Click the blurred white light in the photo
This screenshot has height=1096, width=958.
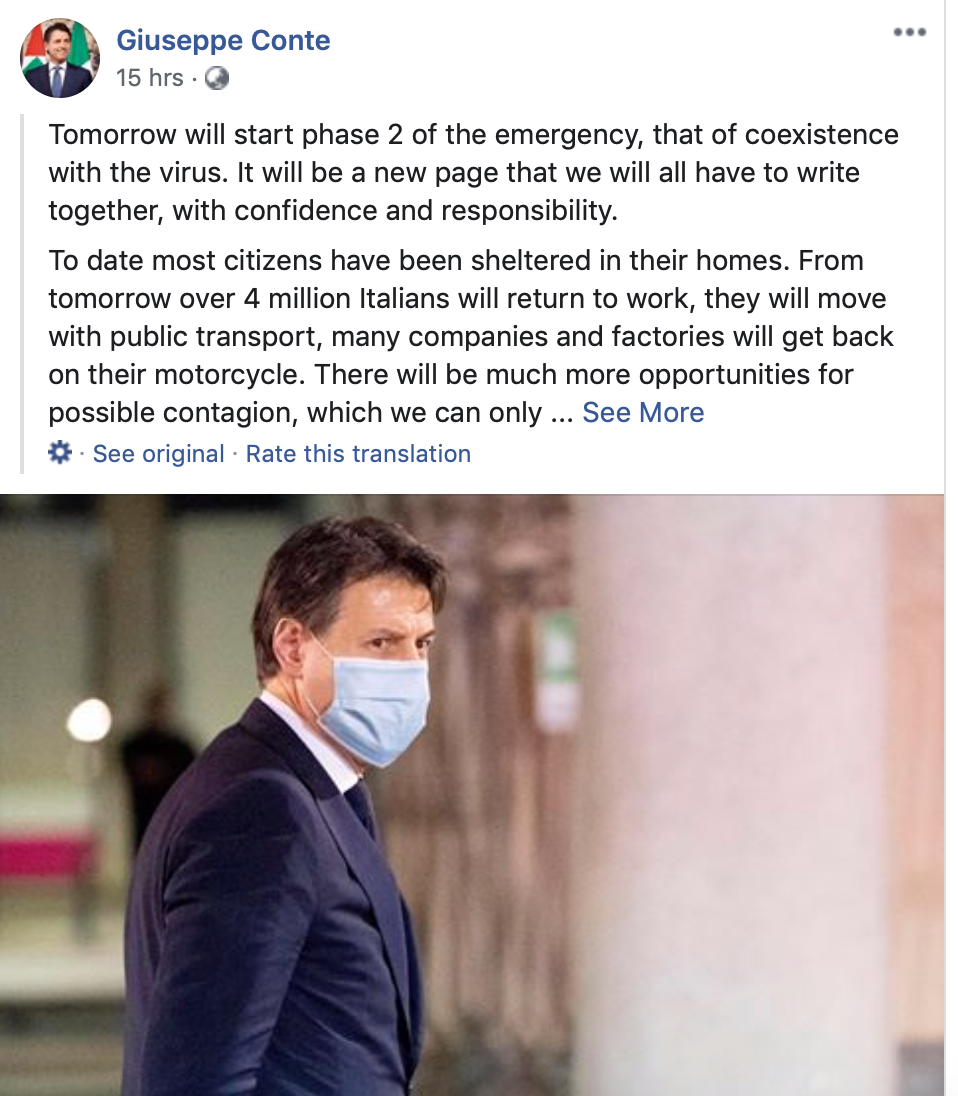[x=89, y=720]
